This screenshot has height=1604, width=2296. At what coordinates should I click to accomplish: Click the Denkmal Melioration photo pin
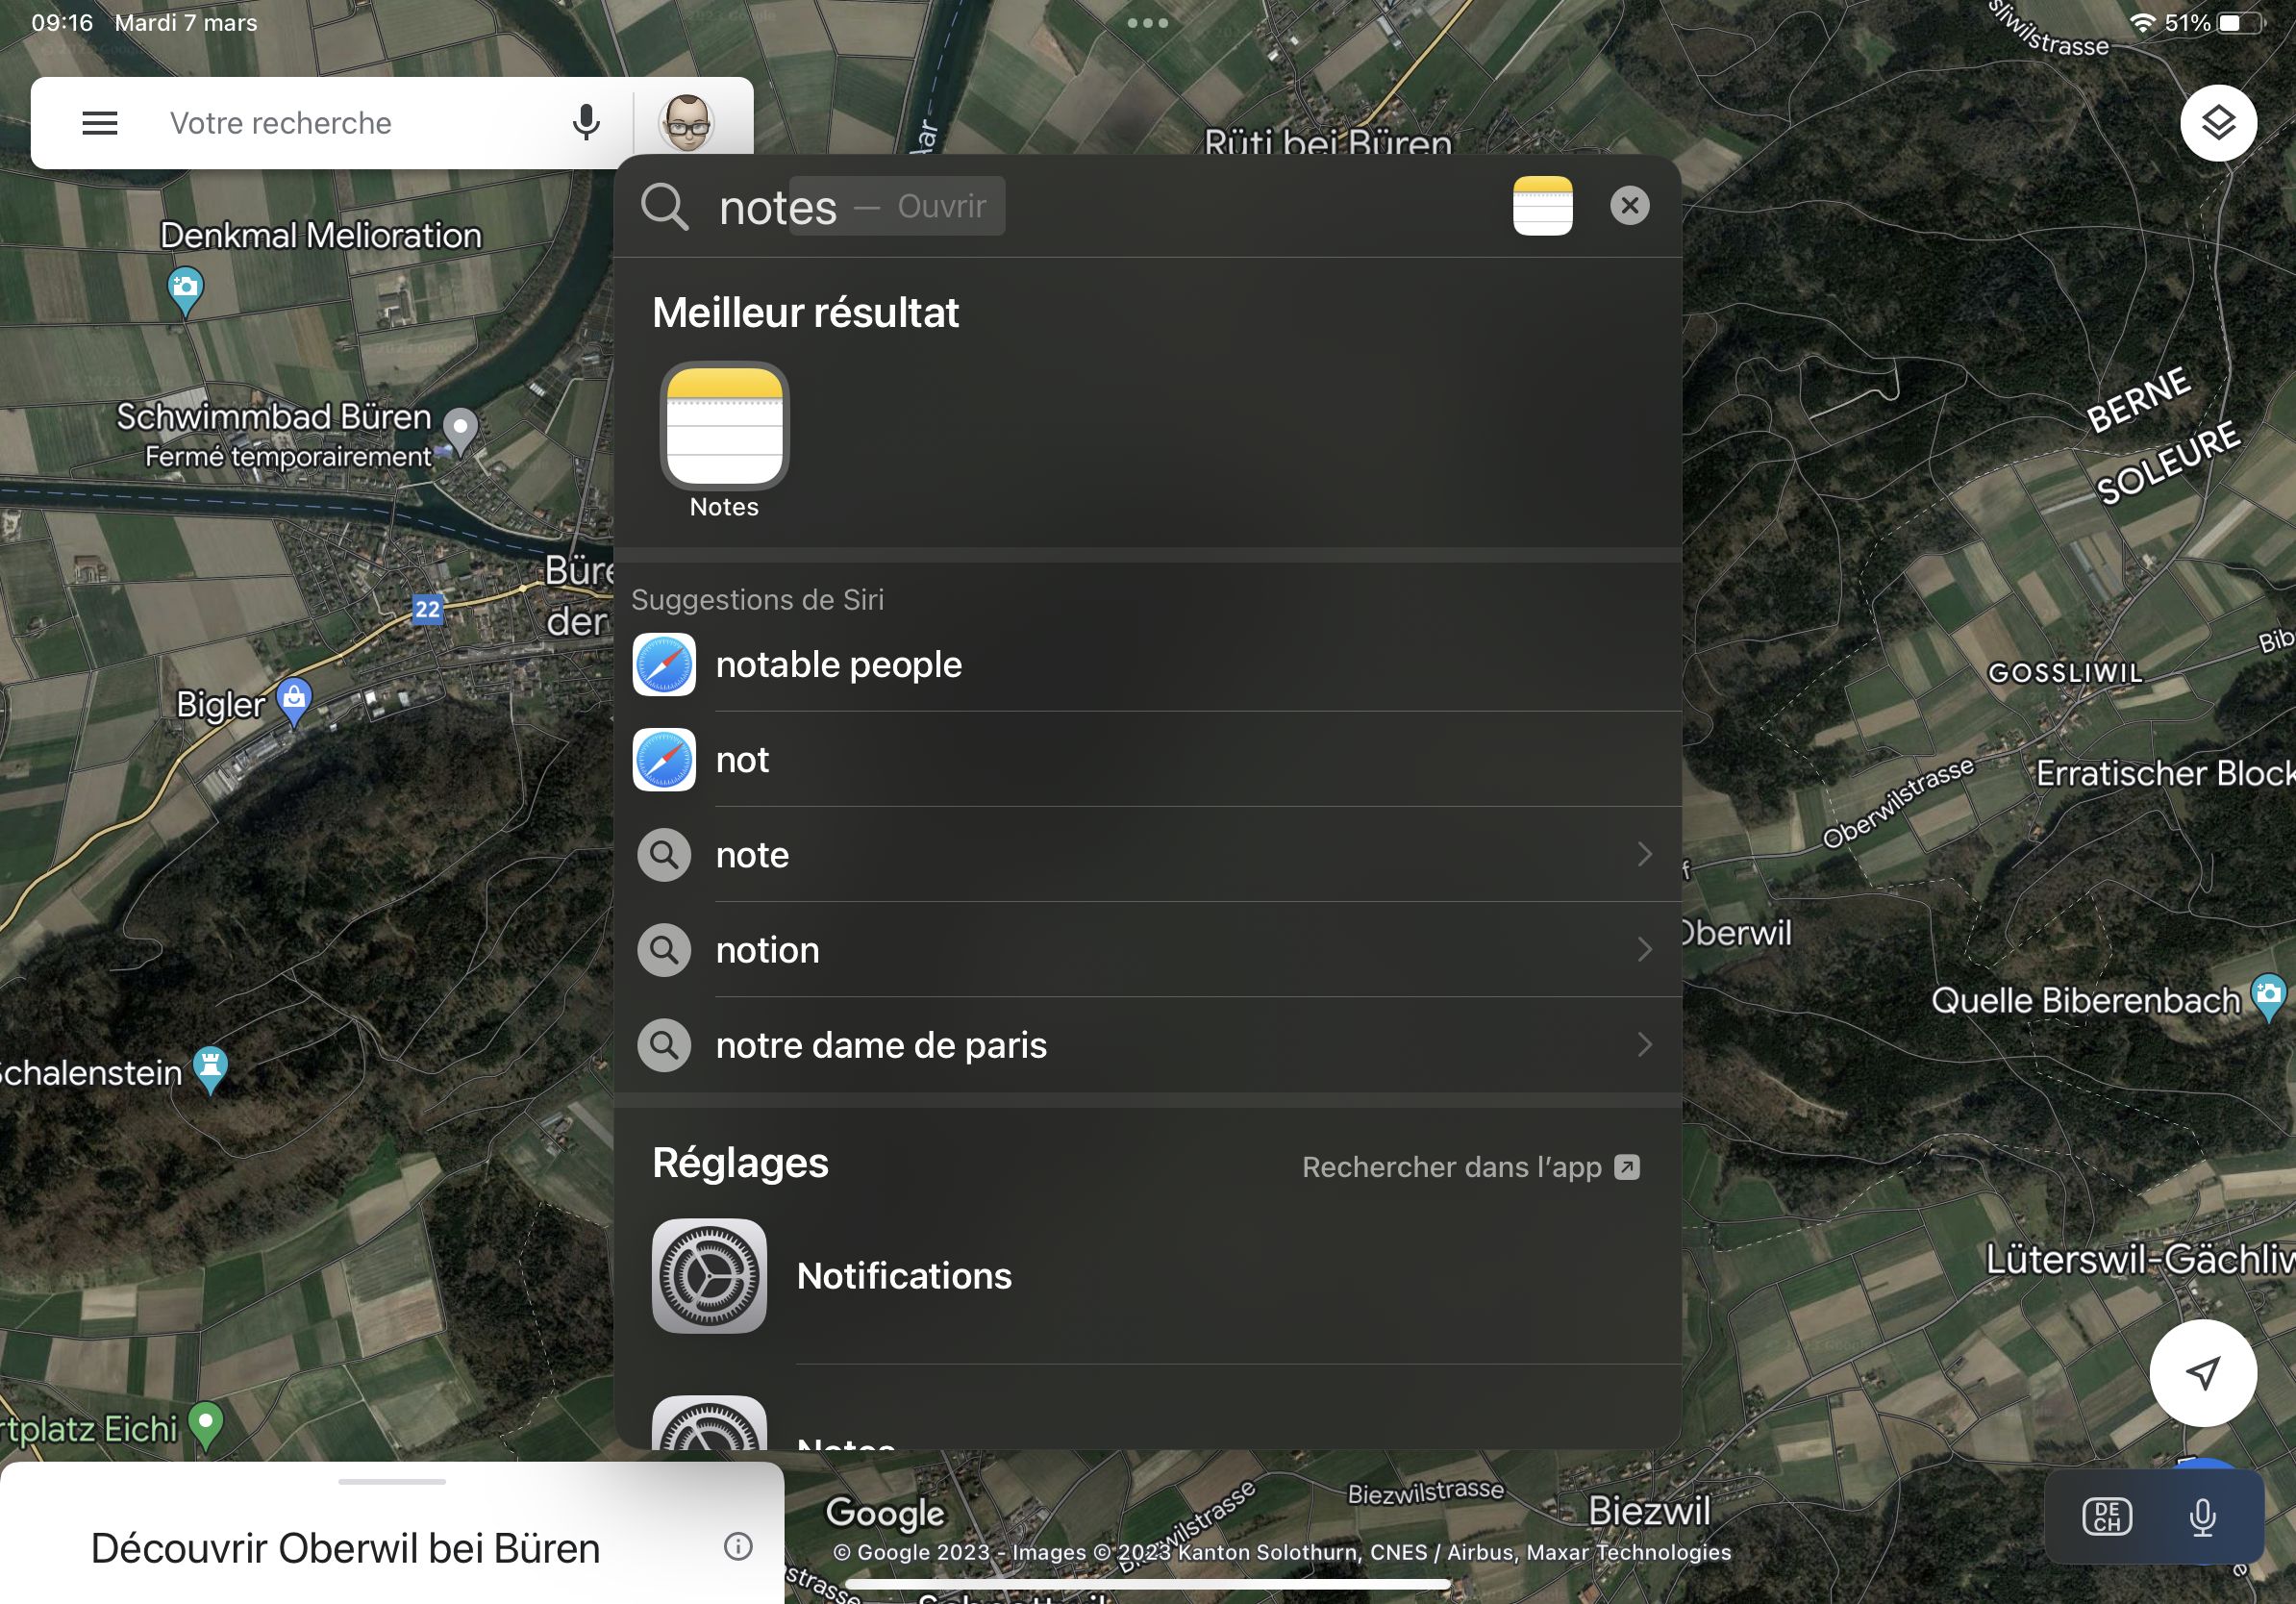[185, 291]
